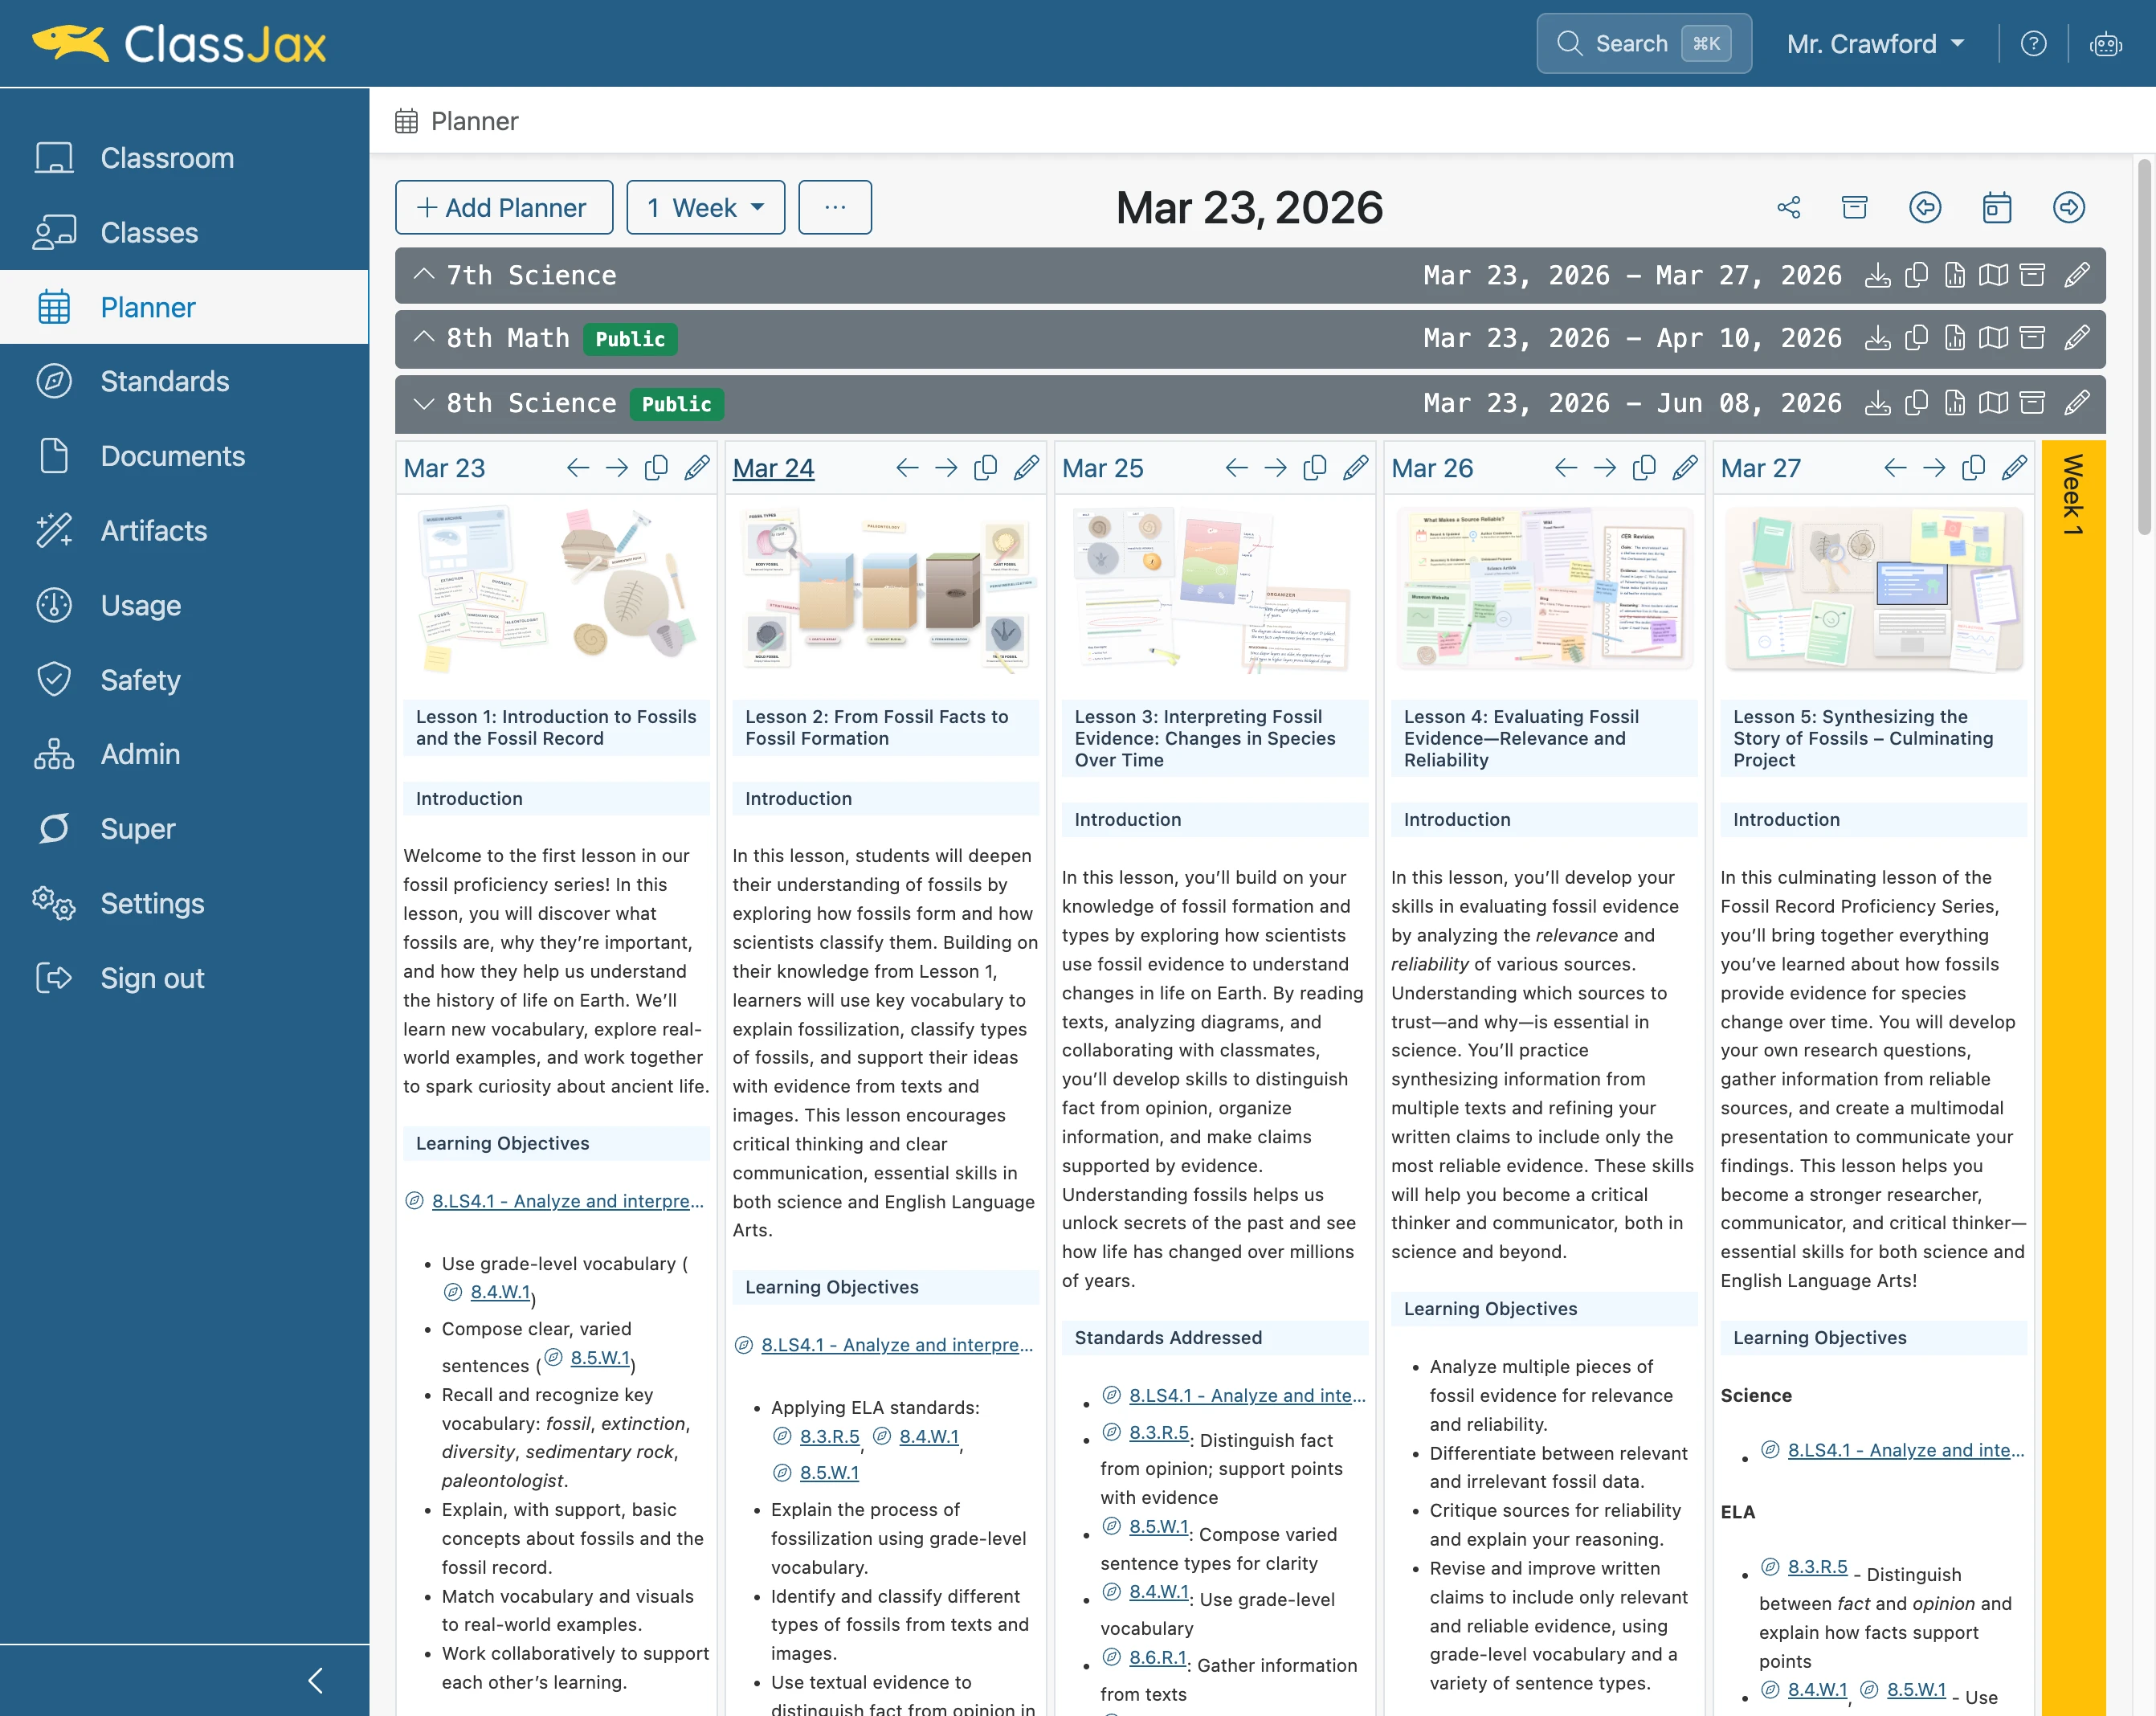Collapse the 8th Science planner
Screen dimensions: 2156x1716
pyautogui.click(x=424, y=403)
